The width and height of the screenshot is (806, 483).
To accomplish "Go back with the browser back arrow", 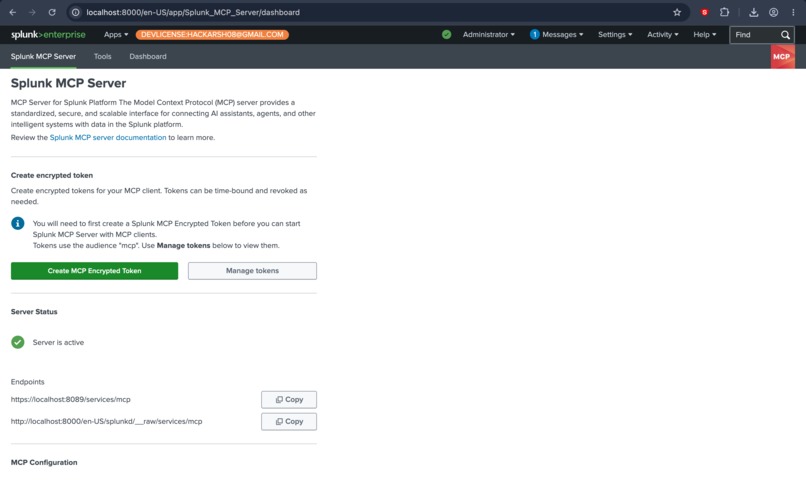I will (13, 12).
